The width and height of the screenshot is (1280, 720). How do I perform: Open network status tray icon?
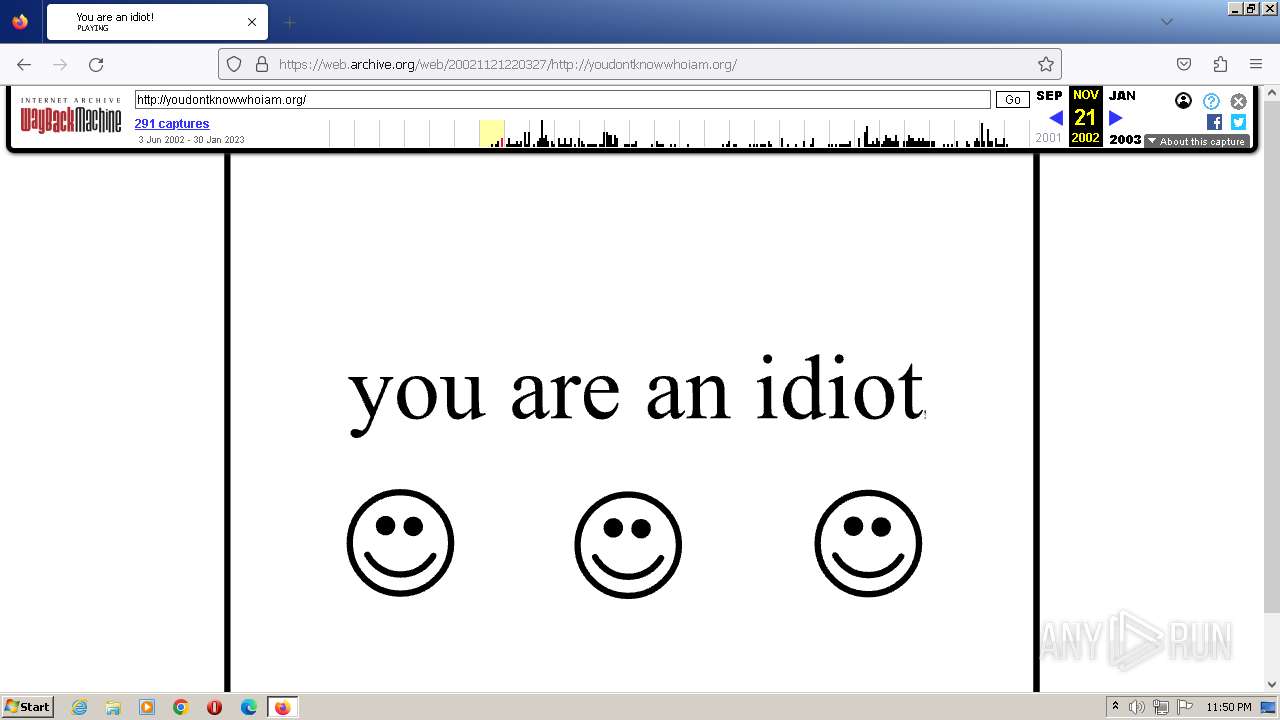coord(1161,707)
